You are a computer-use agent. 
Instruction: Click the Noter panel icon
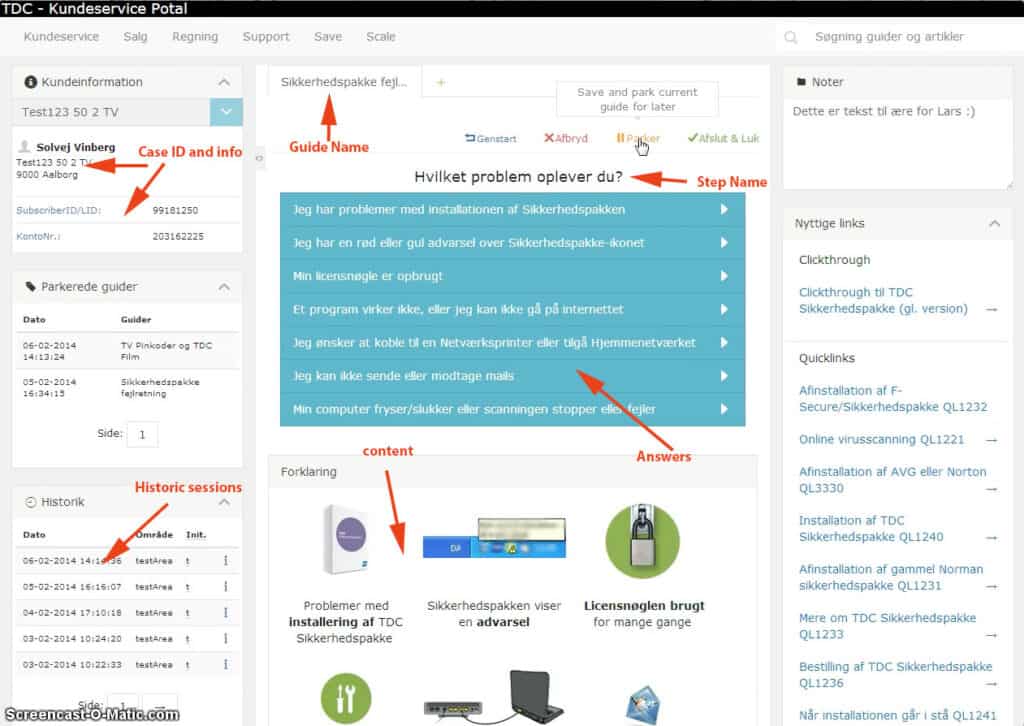point(801,82)
